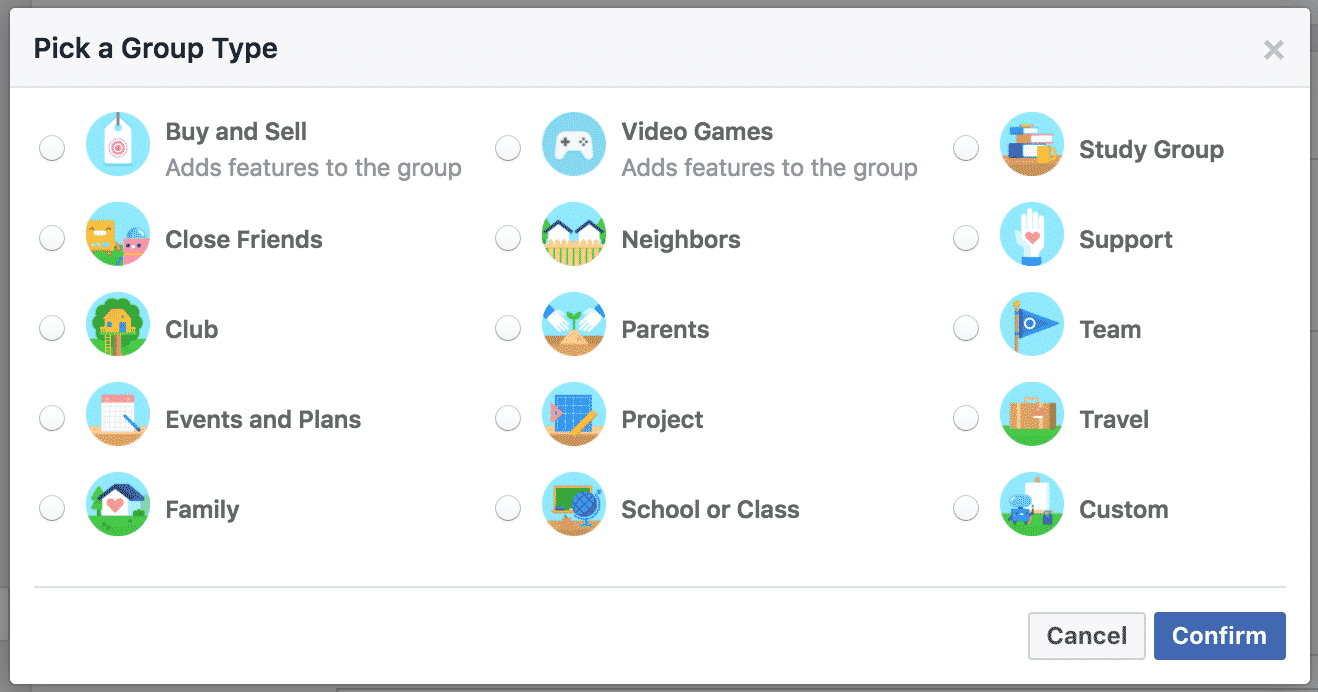Choose the Family radio option

pyautogui.click(x=52, y=509)
